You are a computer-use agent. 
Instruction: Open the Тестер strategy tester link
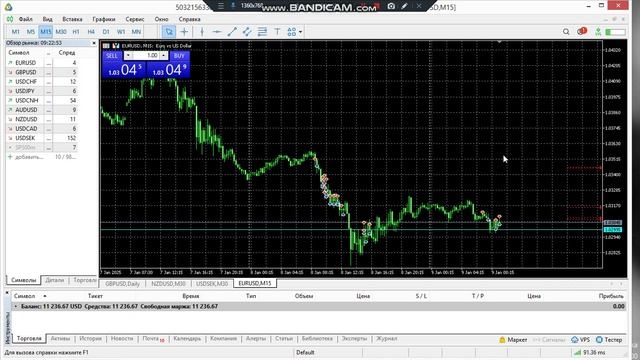click(x=609, y=340)
